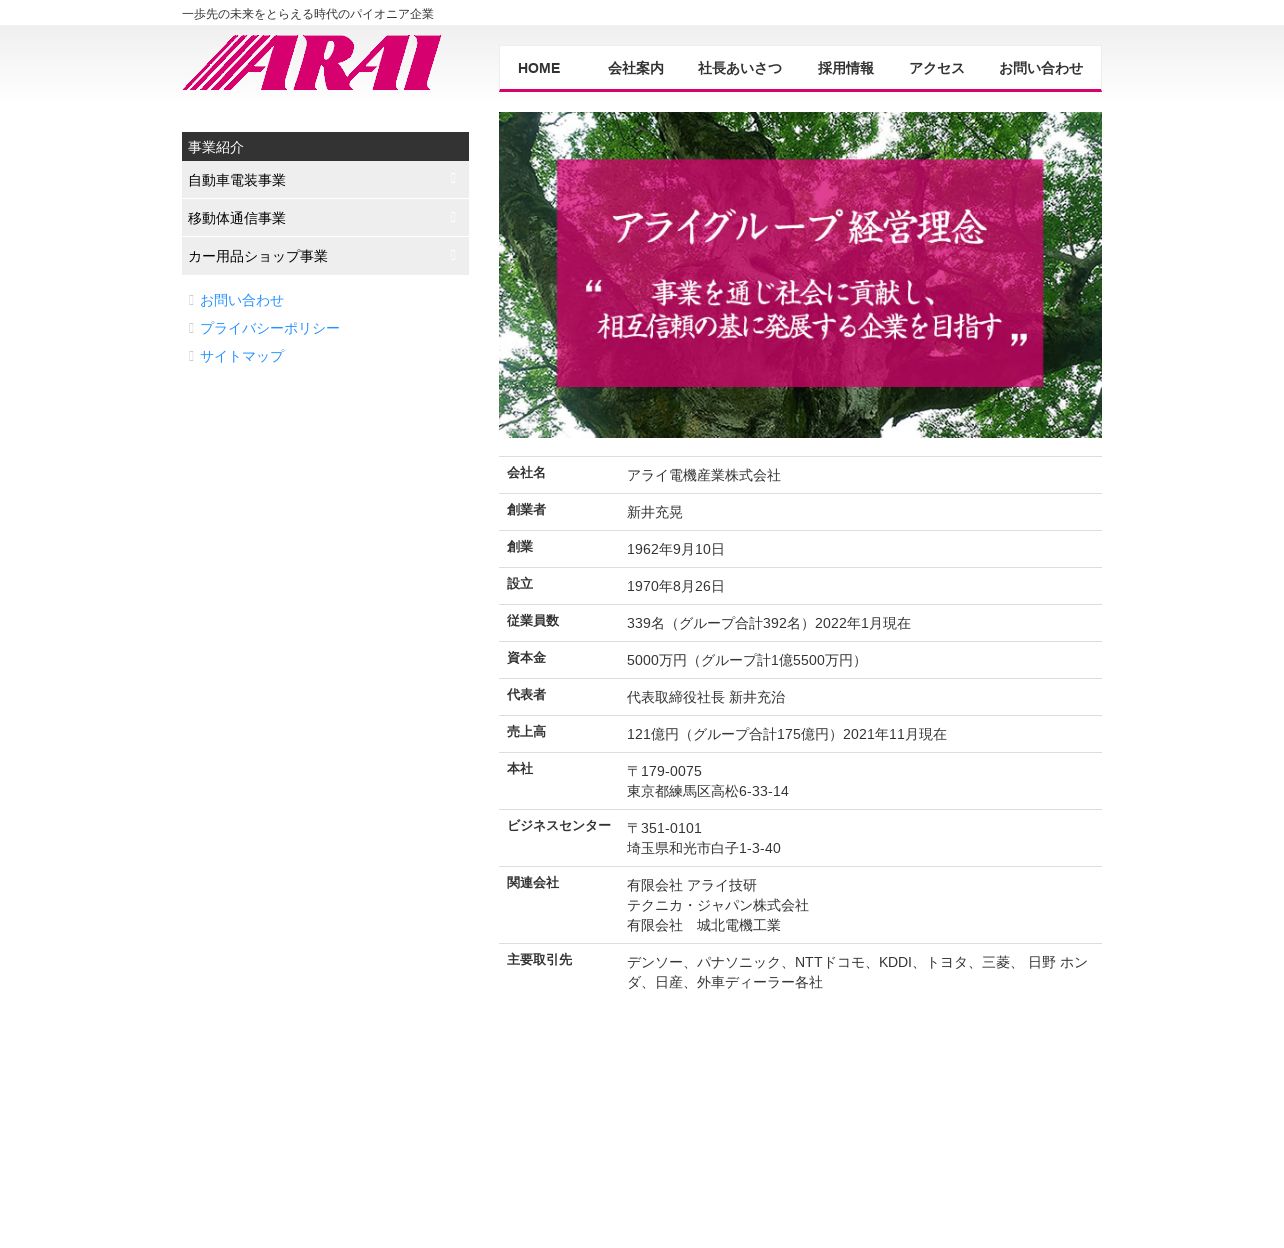Viewport: 1284px width, 1248px height.
Task: Click 有限会社 城北電機工業 text
Action: tap(704, 926)
